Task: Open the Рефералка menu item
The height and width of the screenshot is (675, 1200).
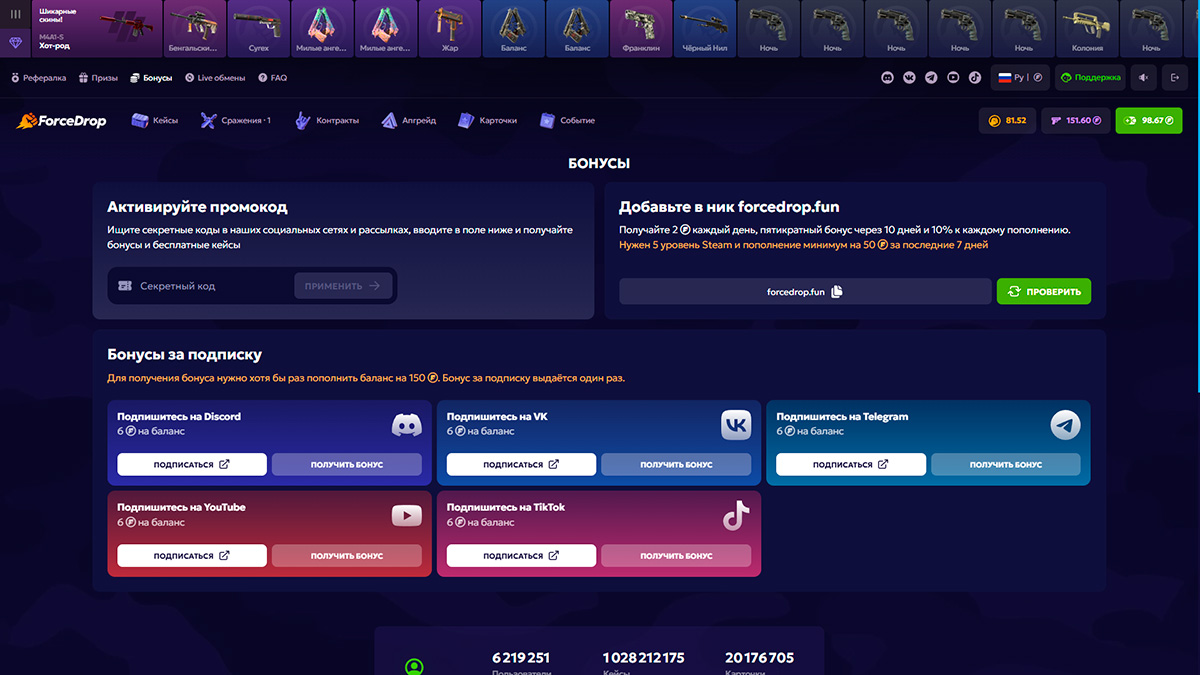Action: point(39,77)
